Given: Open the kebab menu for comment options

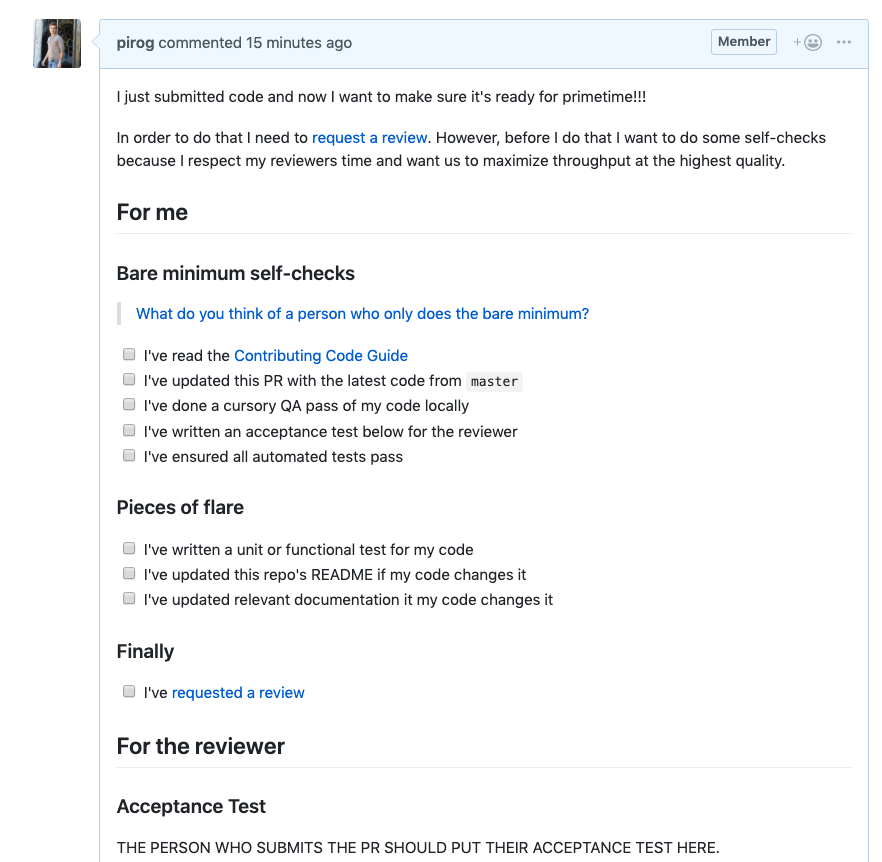Looking at the screenshot, I should pos(844,42).
